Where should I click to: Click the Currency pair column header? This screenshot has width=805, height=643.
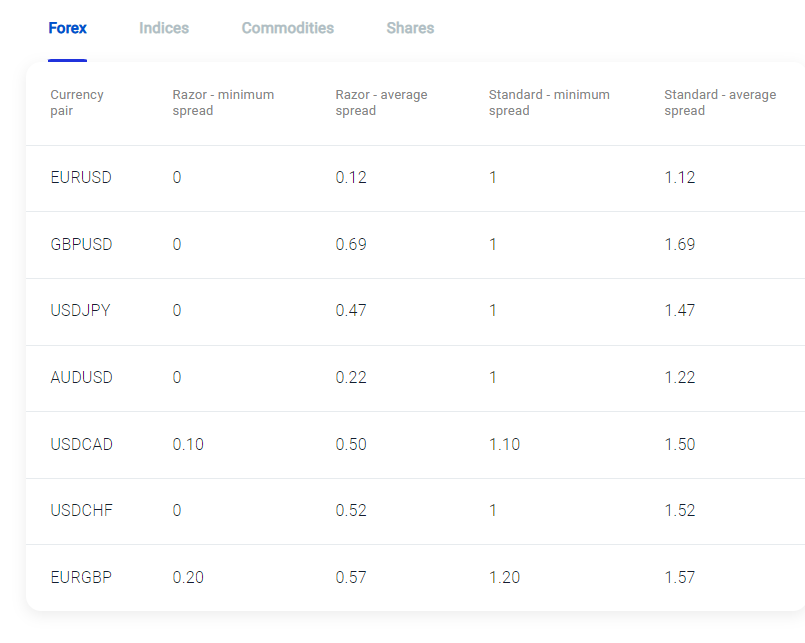(x=77, y=103)
